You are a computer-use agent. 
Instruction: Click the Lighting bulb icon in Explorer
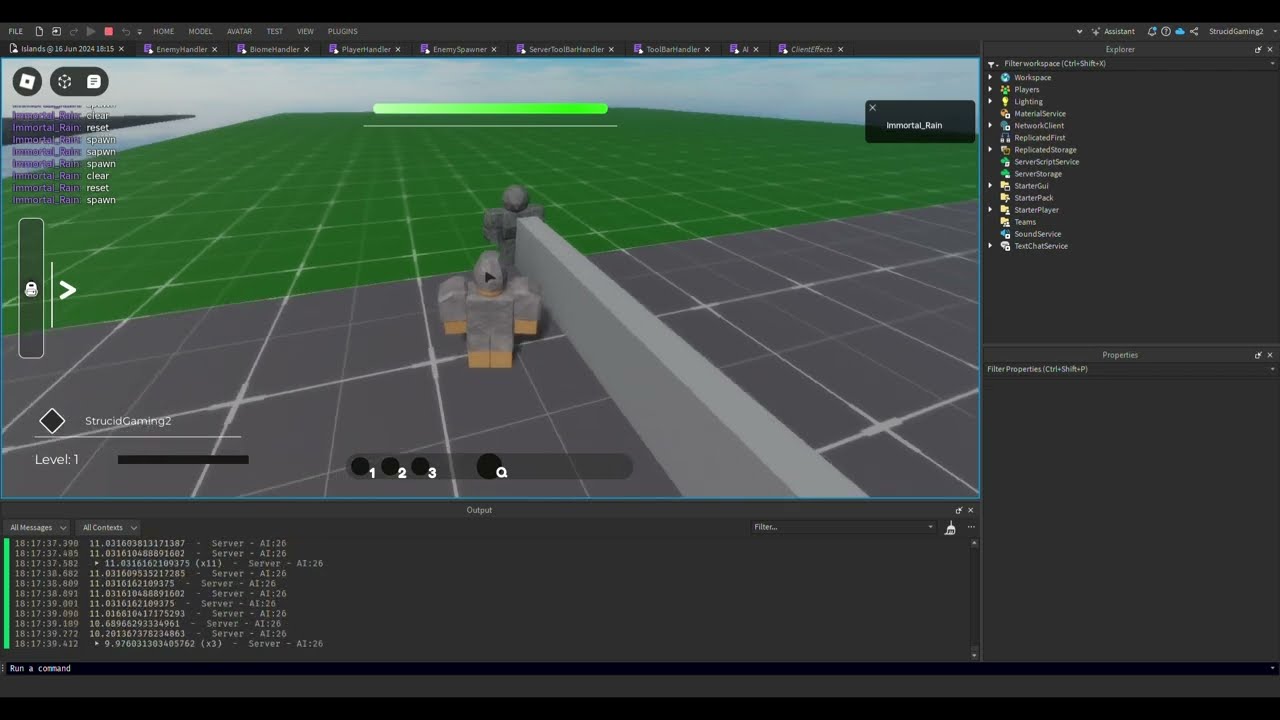(x=1005, y=101)
